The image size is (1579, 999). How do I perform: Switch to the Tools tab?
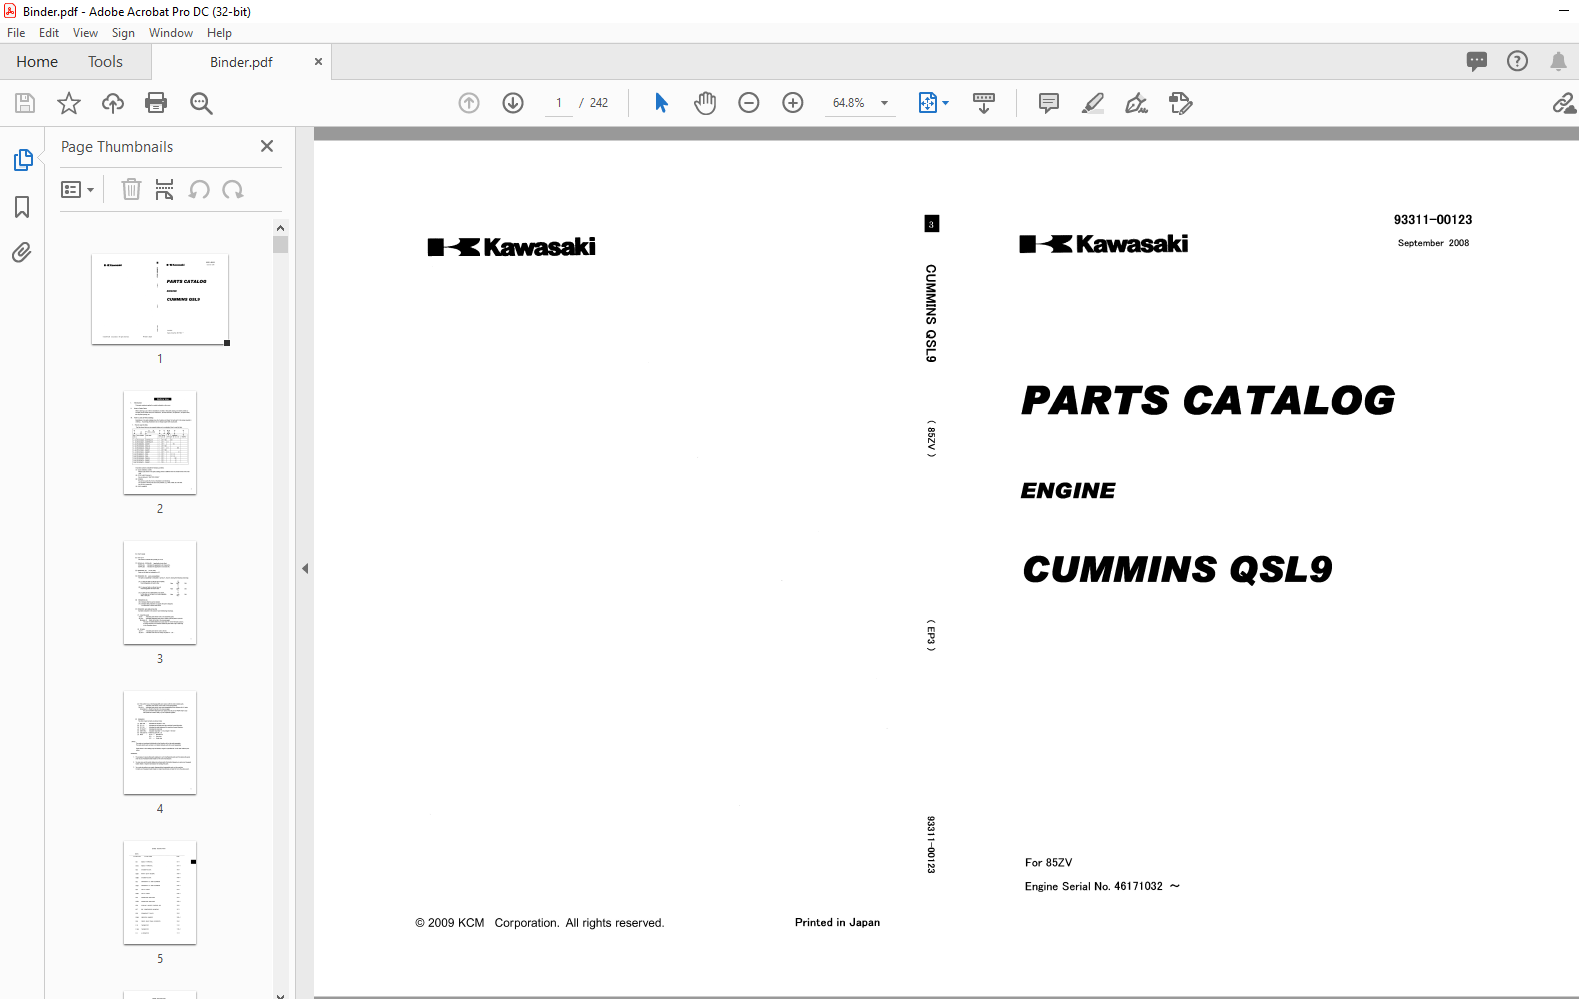(x=105, y=62)
